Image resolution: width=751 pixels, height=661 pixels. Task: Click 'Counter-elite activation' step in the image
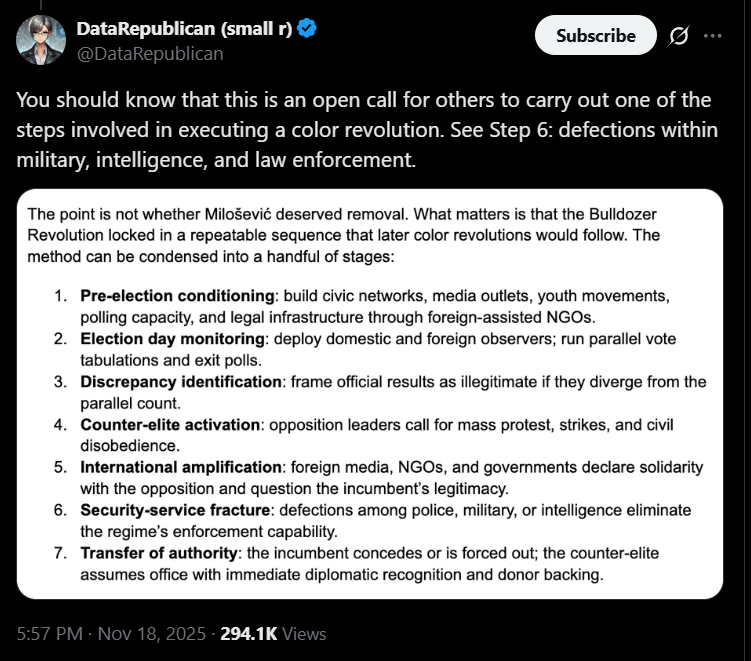(170, 425)
